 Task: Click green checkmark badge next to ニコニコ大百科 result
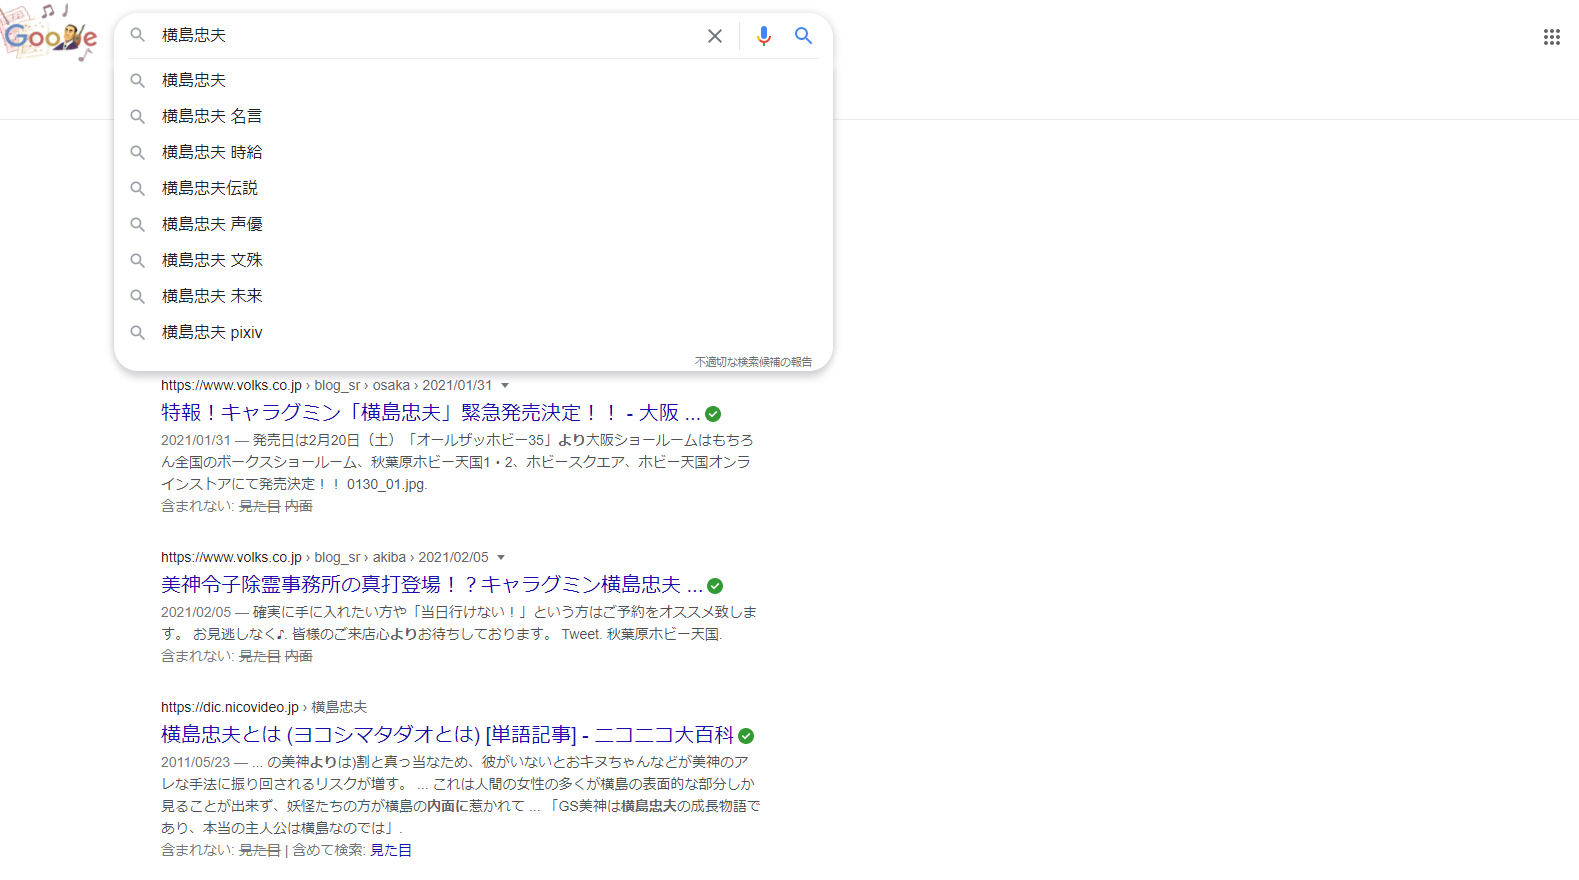(746, 736)
